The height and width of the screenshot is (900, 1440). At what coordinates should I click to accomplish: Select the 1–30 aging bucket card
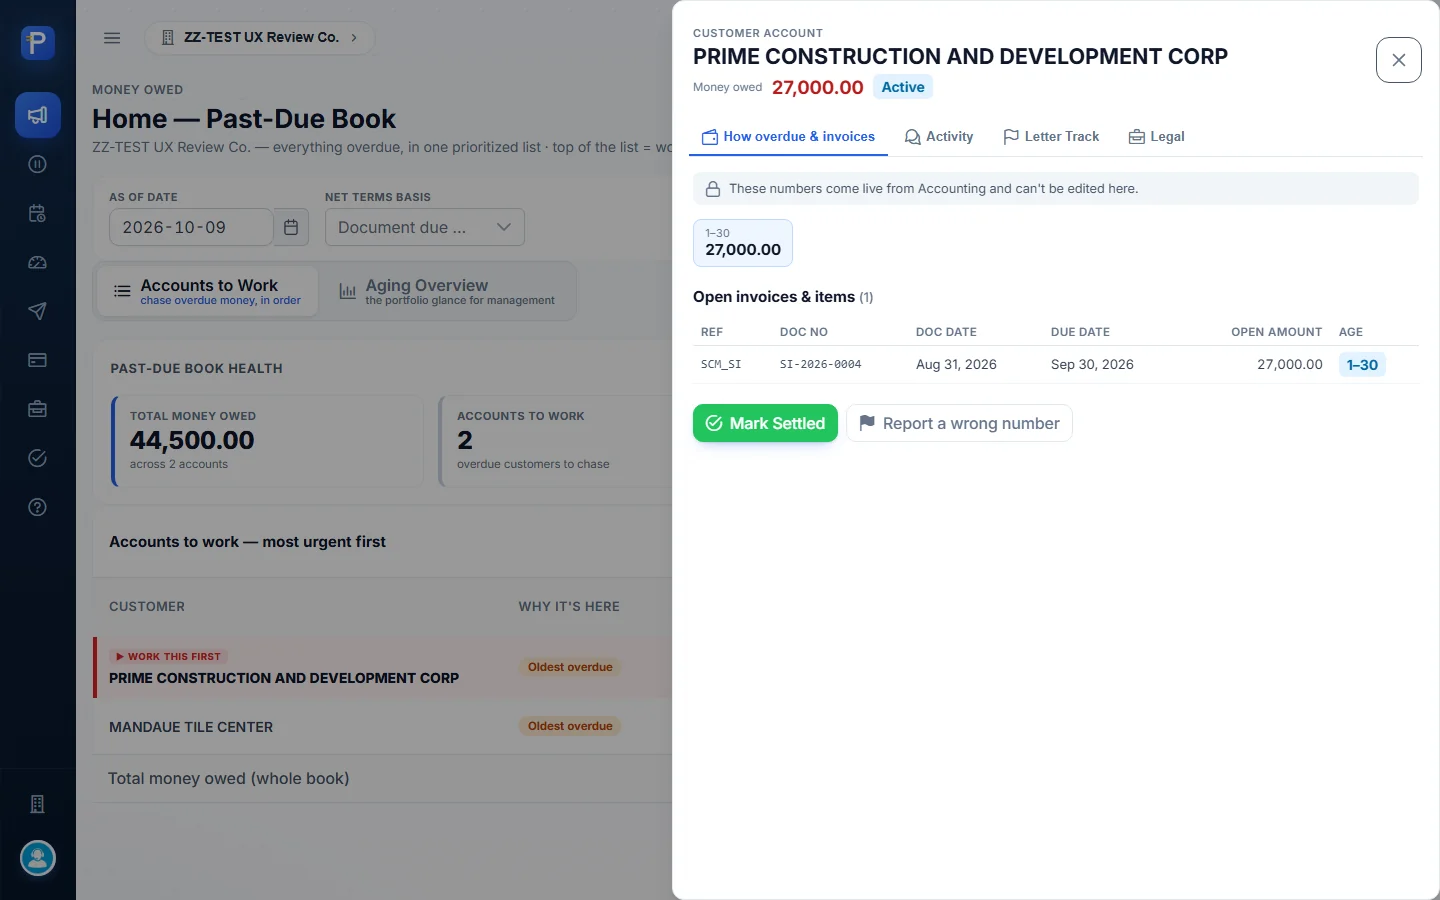tap(743, 243)
